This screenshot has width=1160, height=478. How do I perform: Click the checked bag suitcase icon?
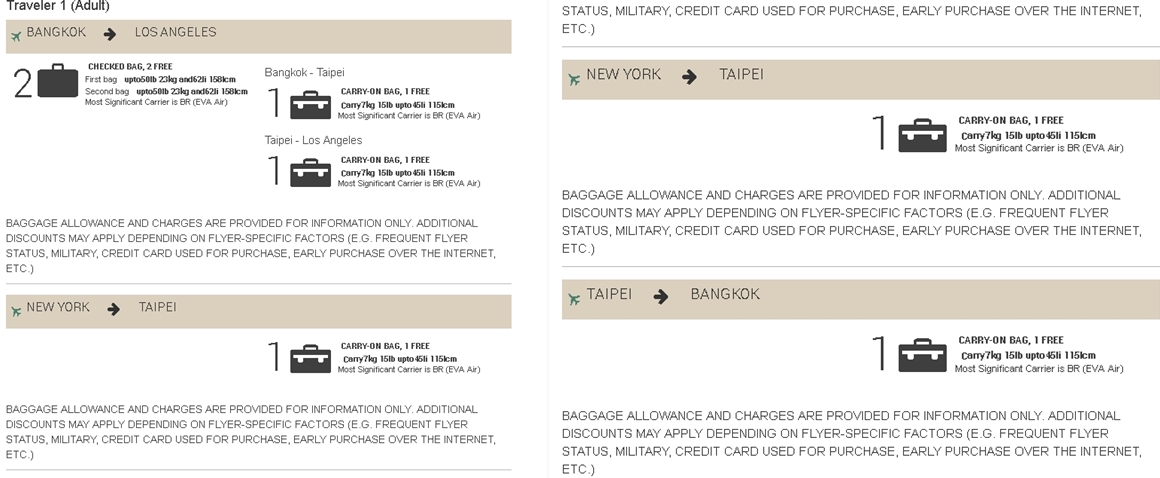[57, 81]
